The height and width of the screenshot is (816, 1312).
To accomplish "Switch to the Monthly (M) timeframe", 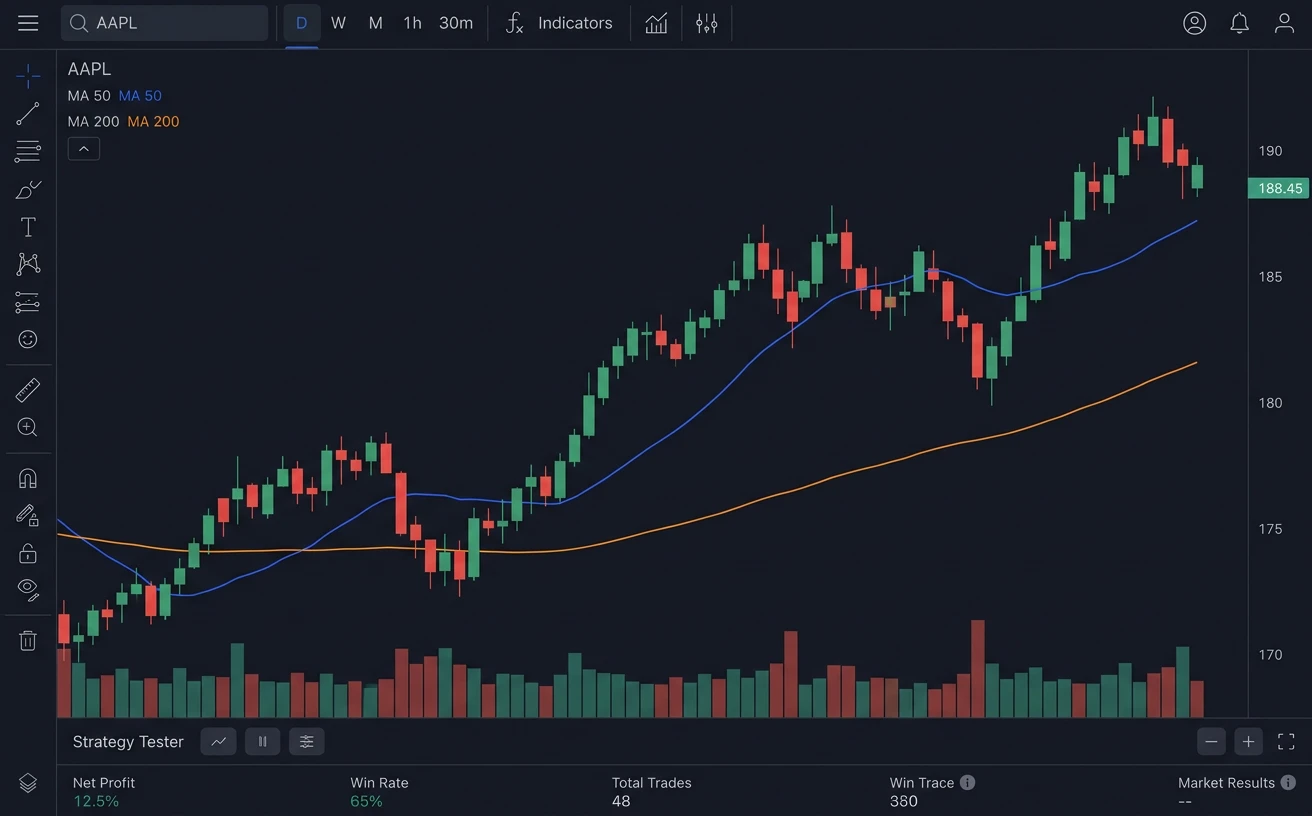I will [375, 23].
